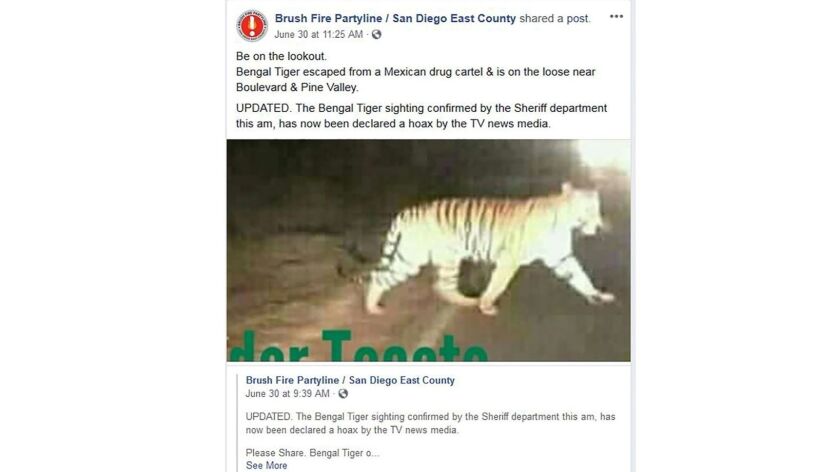Open the tiger photo in the post

429,250
